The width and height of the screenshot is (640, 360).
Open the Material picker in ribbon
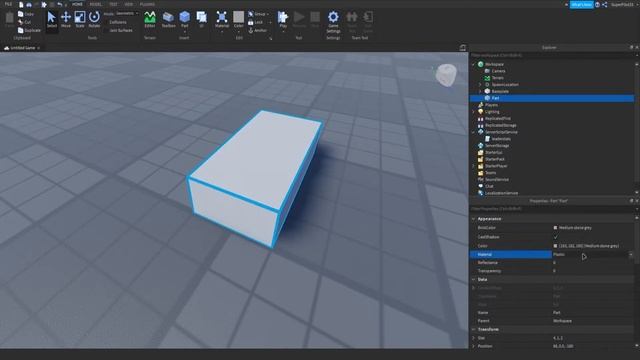pyautogui.click(x=222, y=20)
